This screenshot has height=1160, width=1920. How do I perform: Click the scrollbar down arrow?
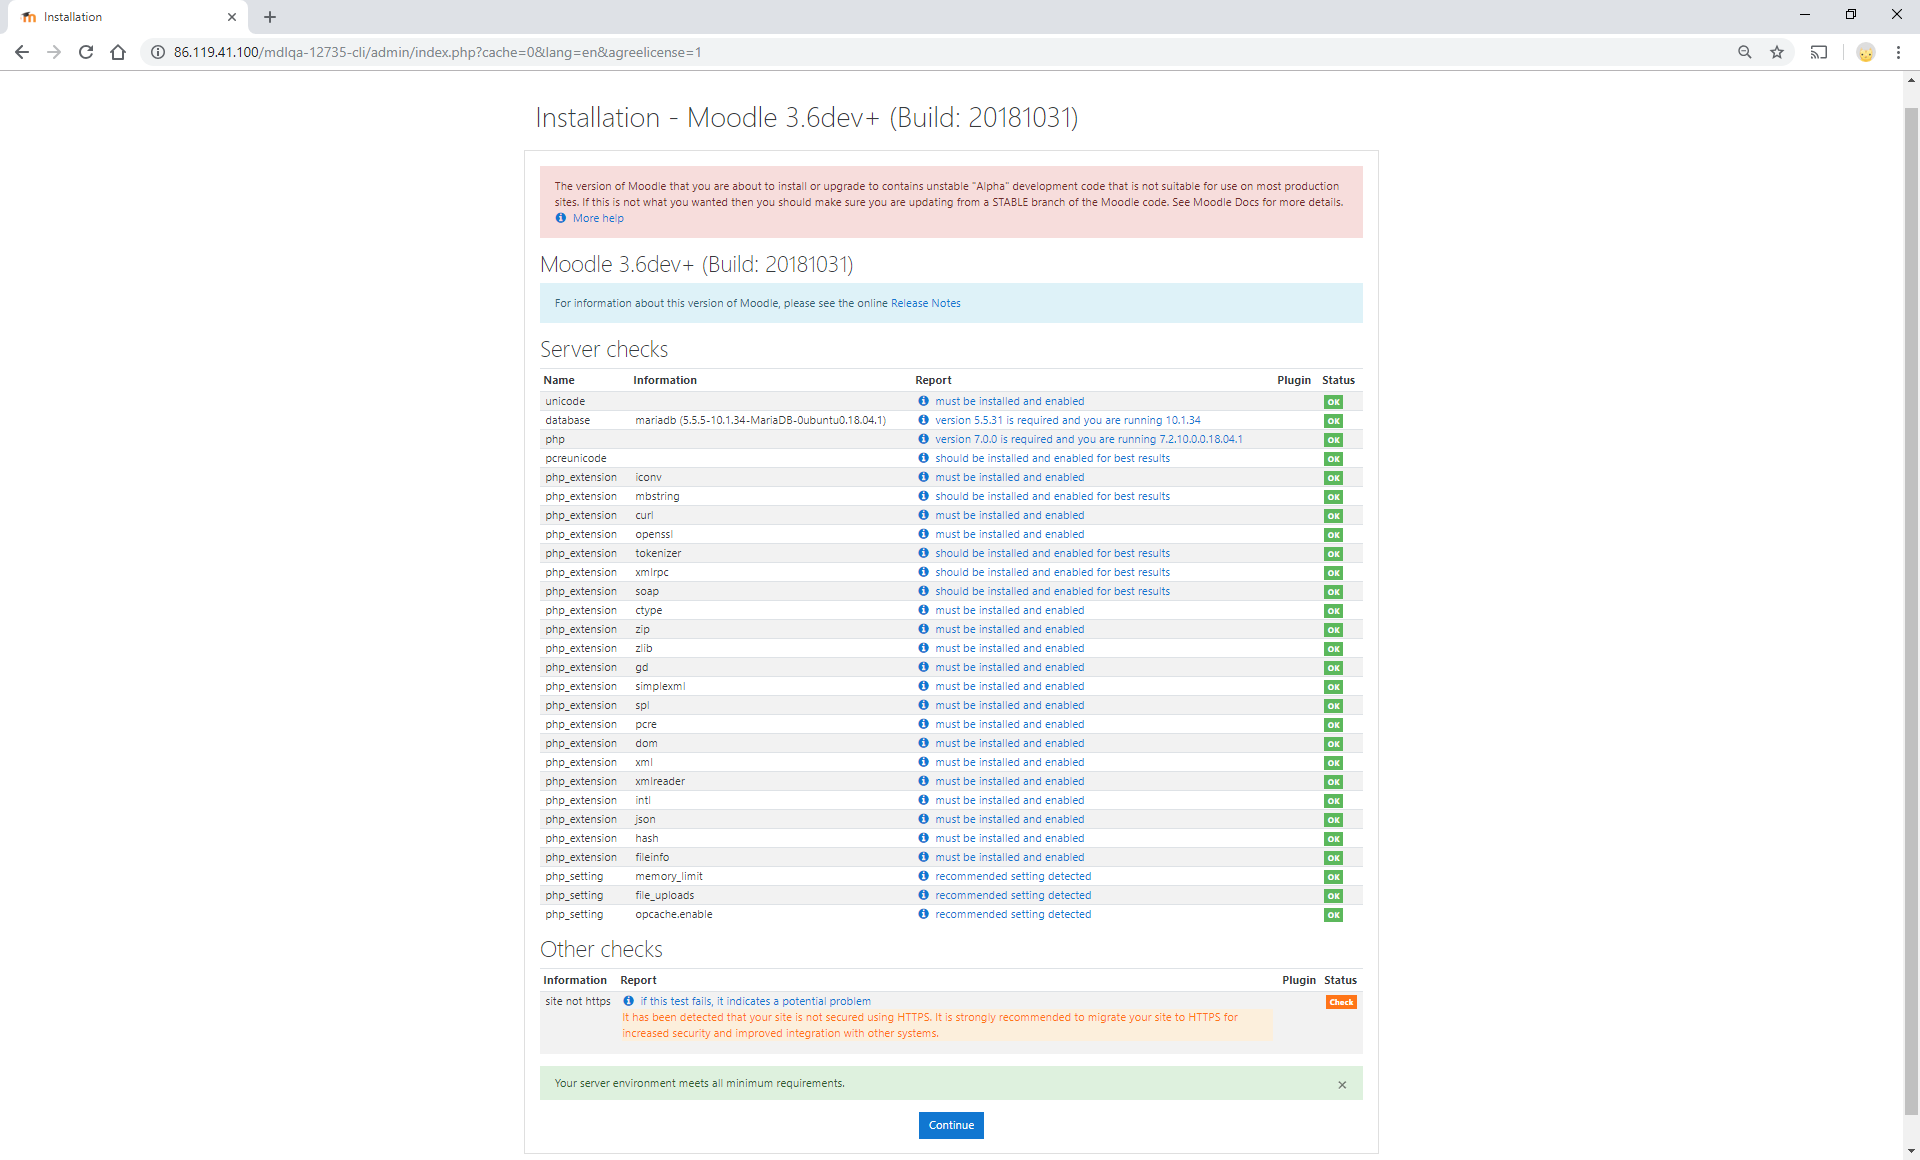click(1911, 1151)
